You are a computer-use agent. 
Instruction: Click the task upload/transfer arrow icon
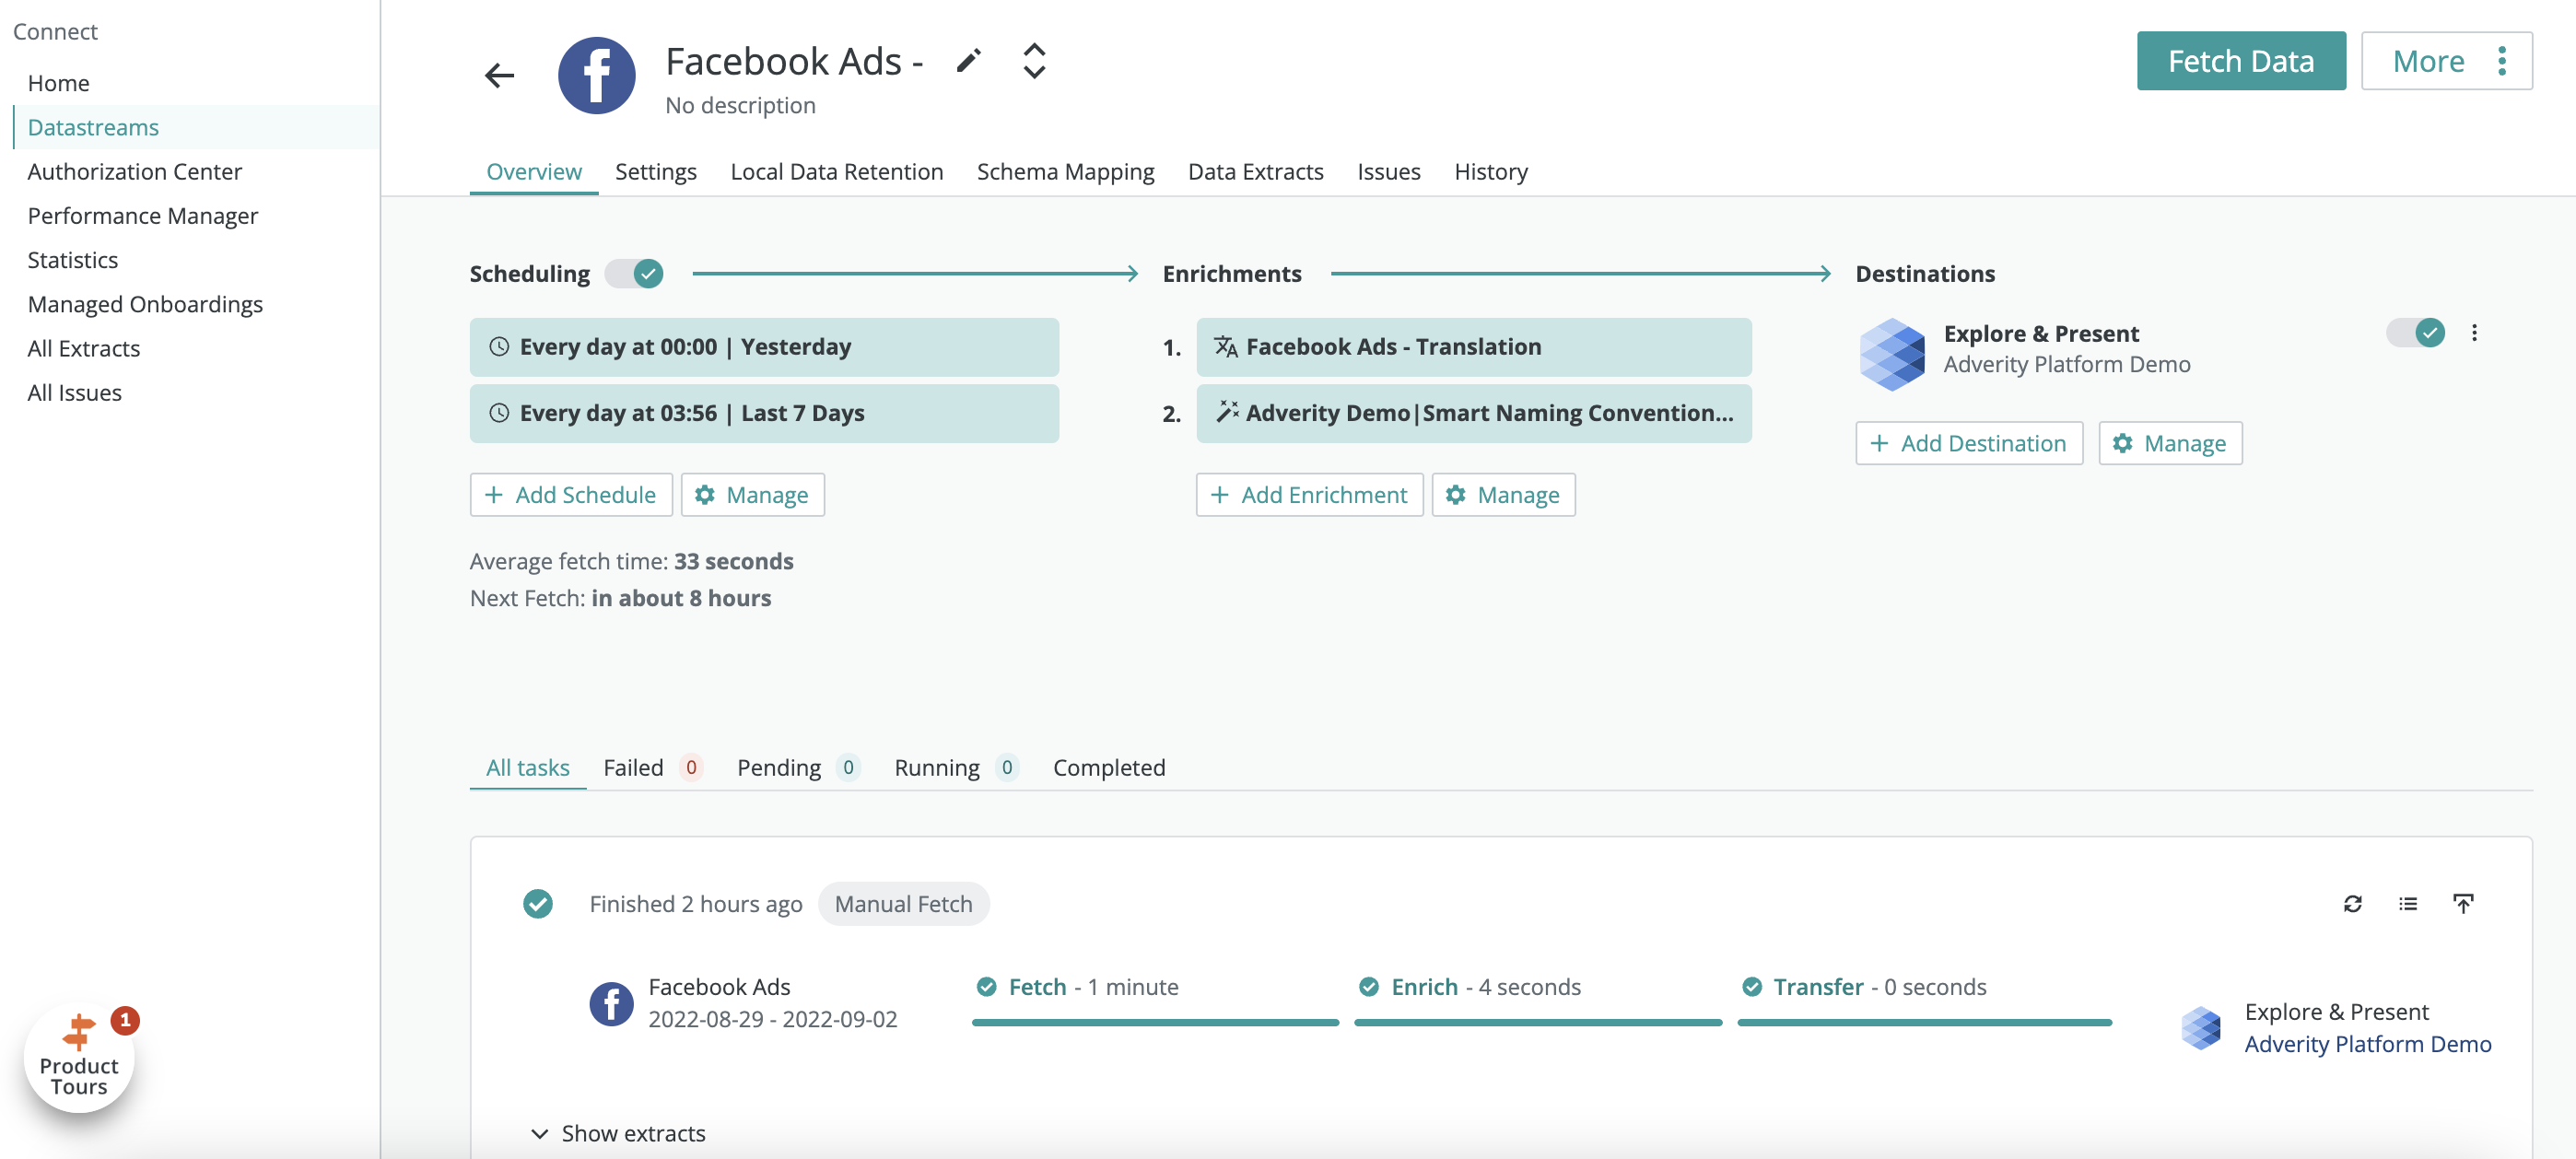tap(2462, 904)
